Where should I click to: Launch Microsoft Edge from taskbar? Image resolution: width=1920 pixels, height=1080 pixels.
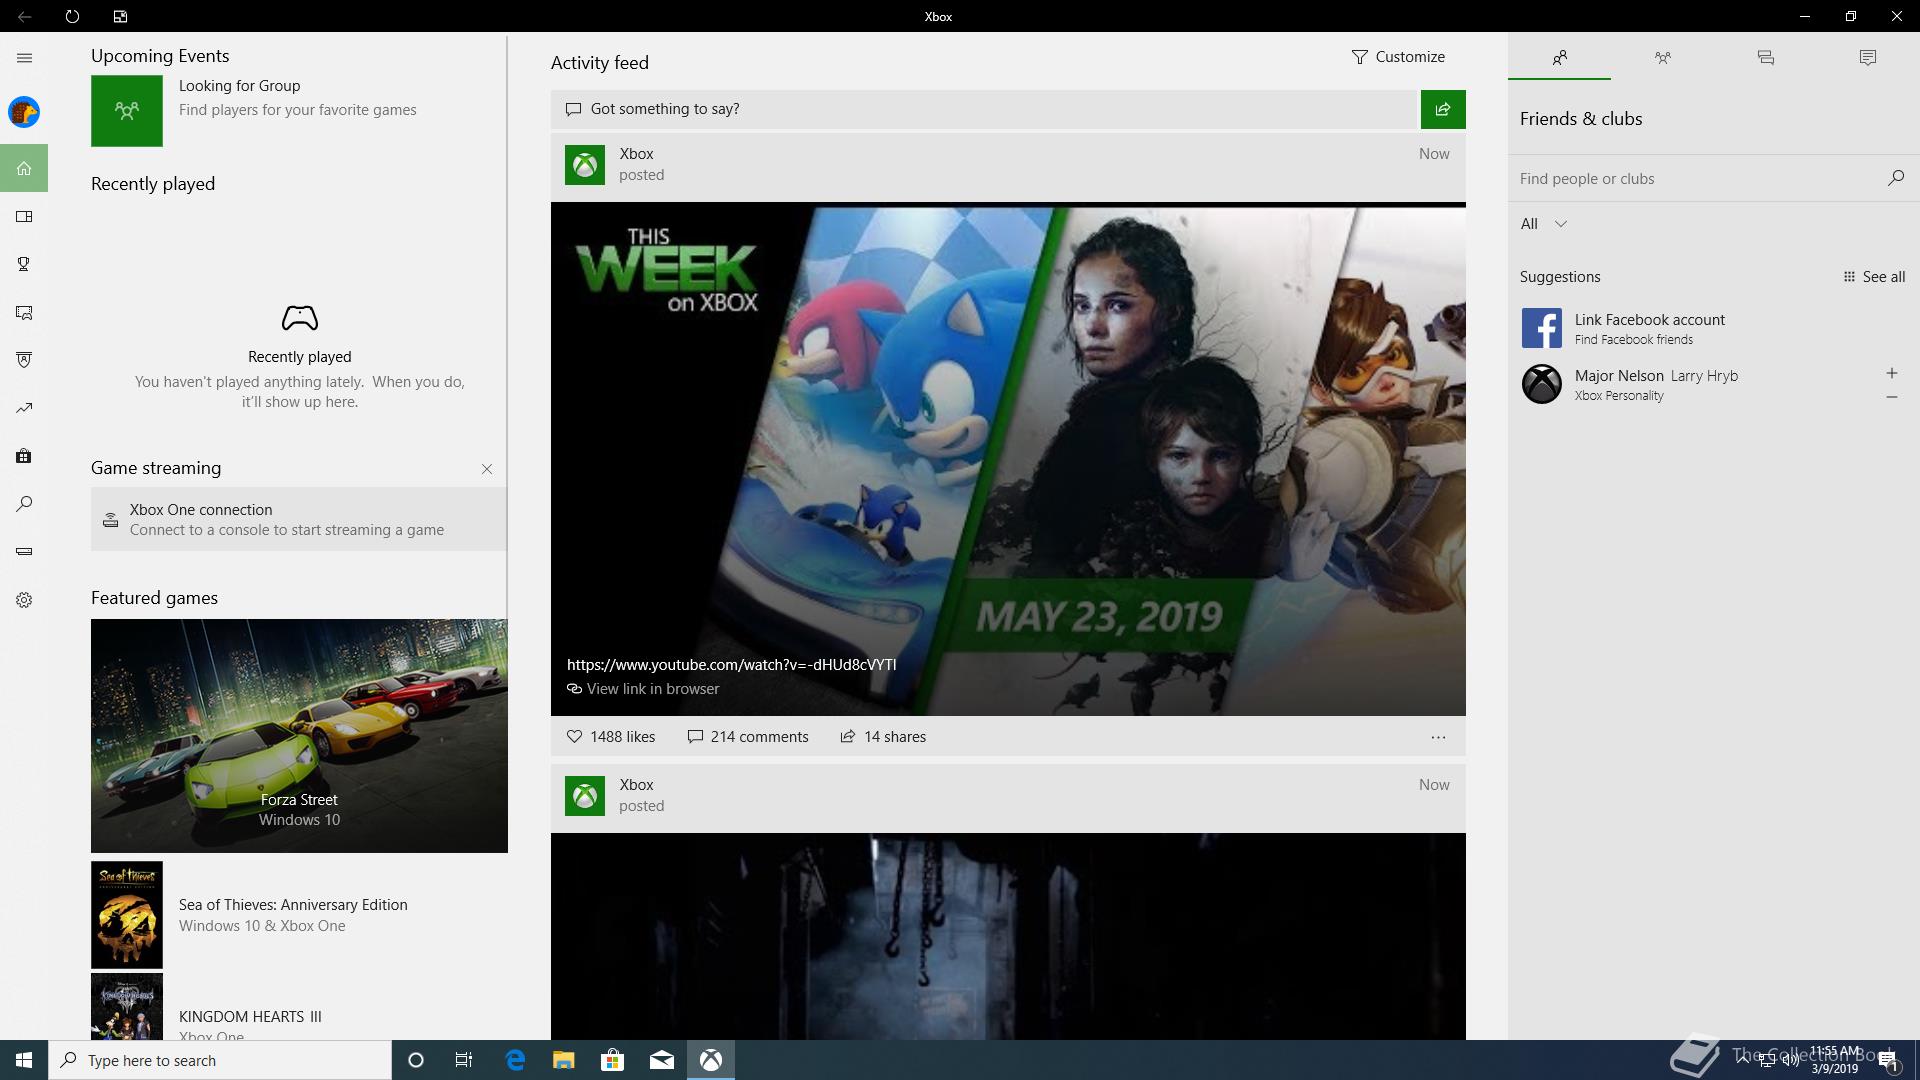click(x=515, y=1060)
